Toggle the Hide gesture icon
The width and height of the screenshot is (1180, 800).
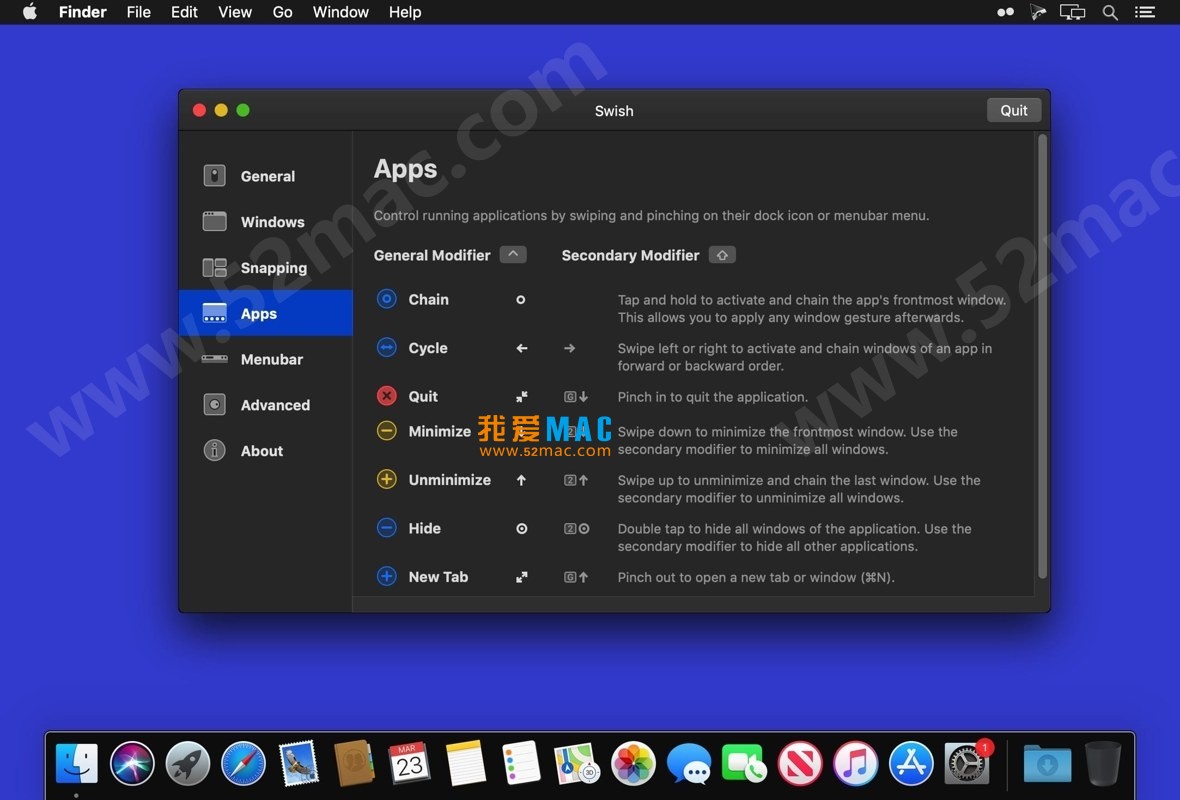pos(387,528)
